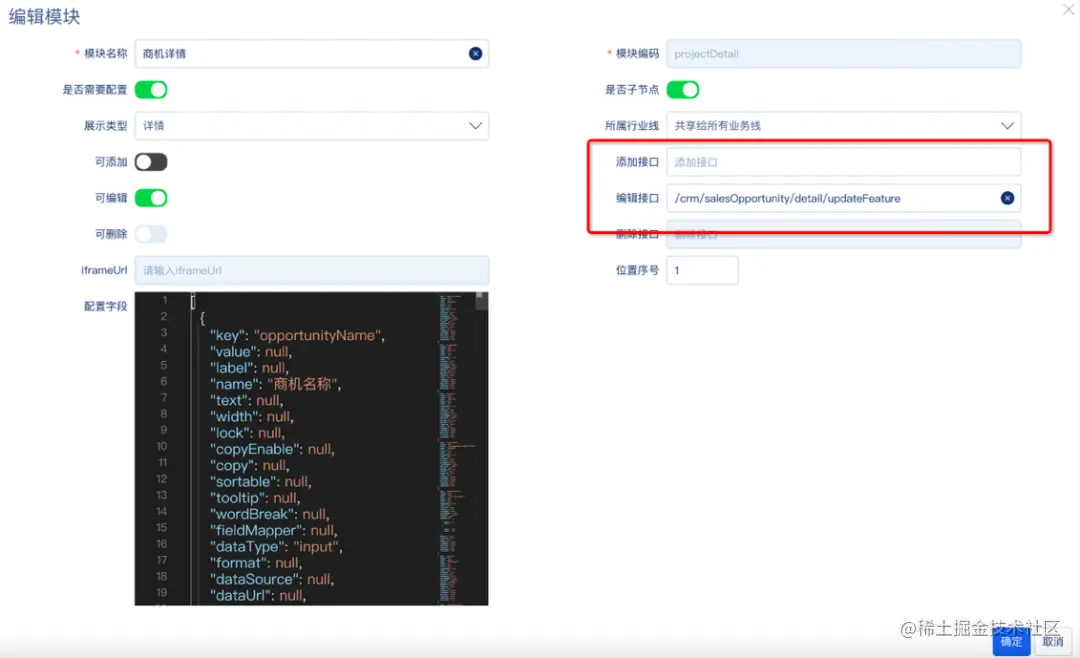Click the 取消 cancel button

(x=1052, y=641)
